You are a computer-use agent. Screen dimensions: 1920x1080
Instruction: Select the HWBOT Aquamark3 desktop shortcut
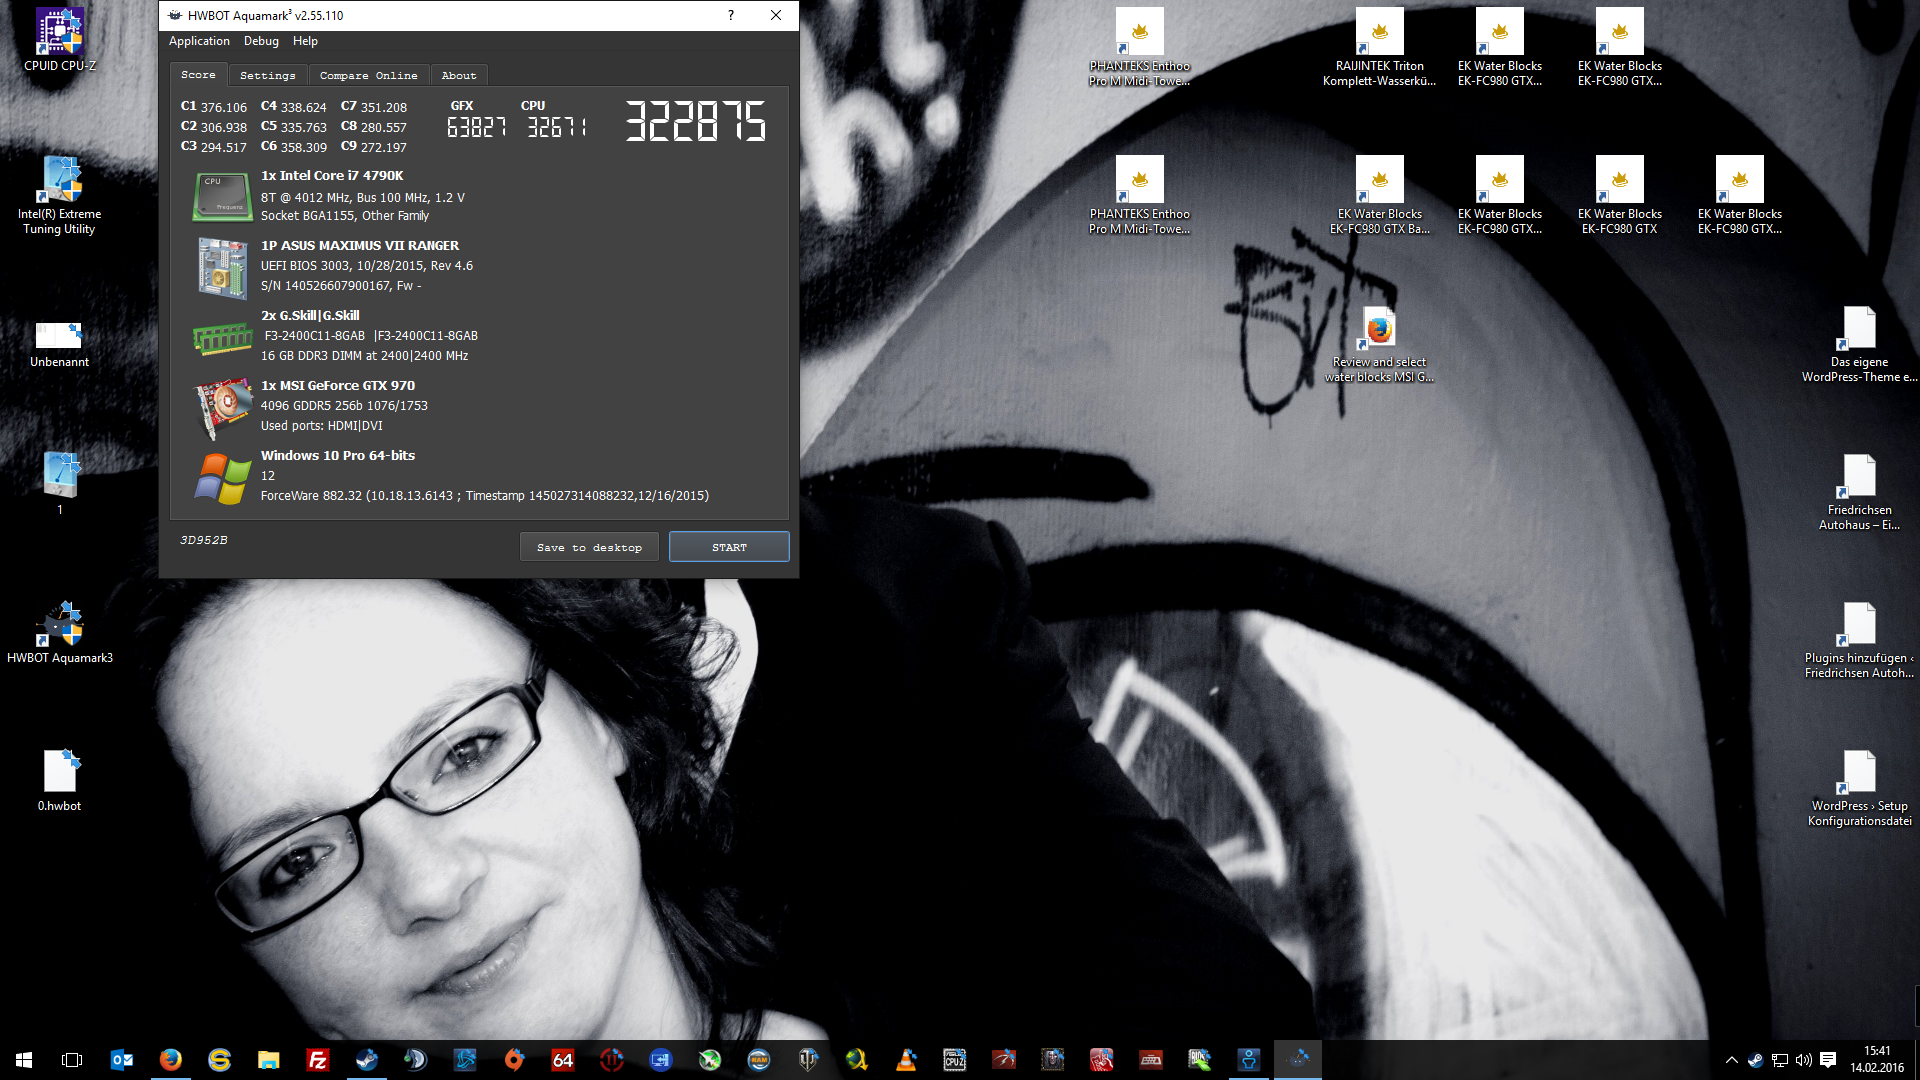[x=60, y=632]
